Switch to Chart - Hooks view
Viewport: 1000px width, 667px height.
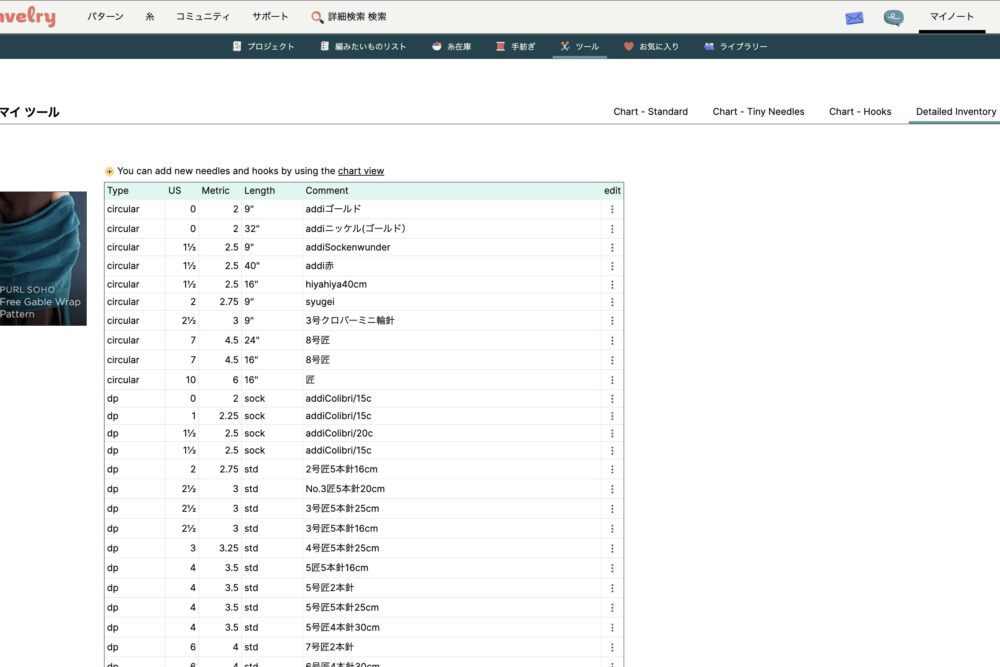pyautogui.click(x=860, y=112)
